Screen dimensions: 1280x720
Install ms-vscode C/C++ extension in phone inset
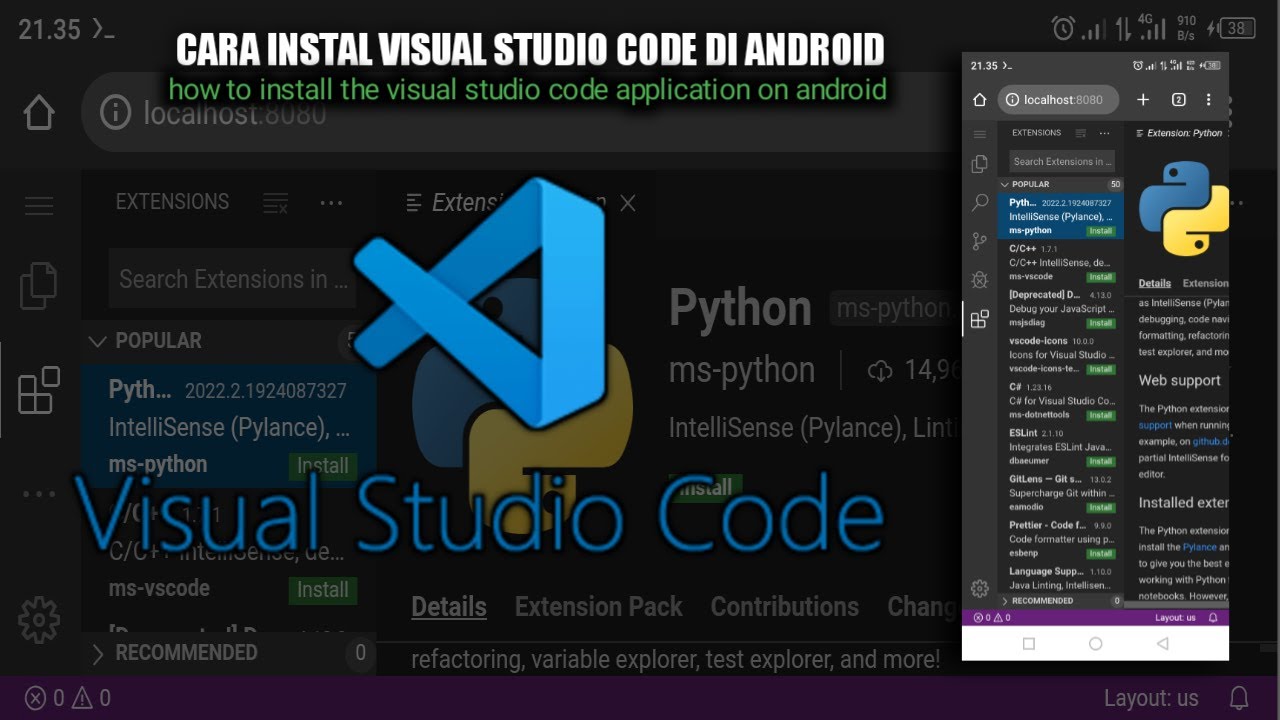1101,277
